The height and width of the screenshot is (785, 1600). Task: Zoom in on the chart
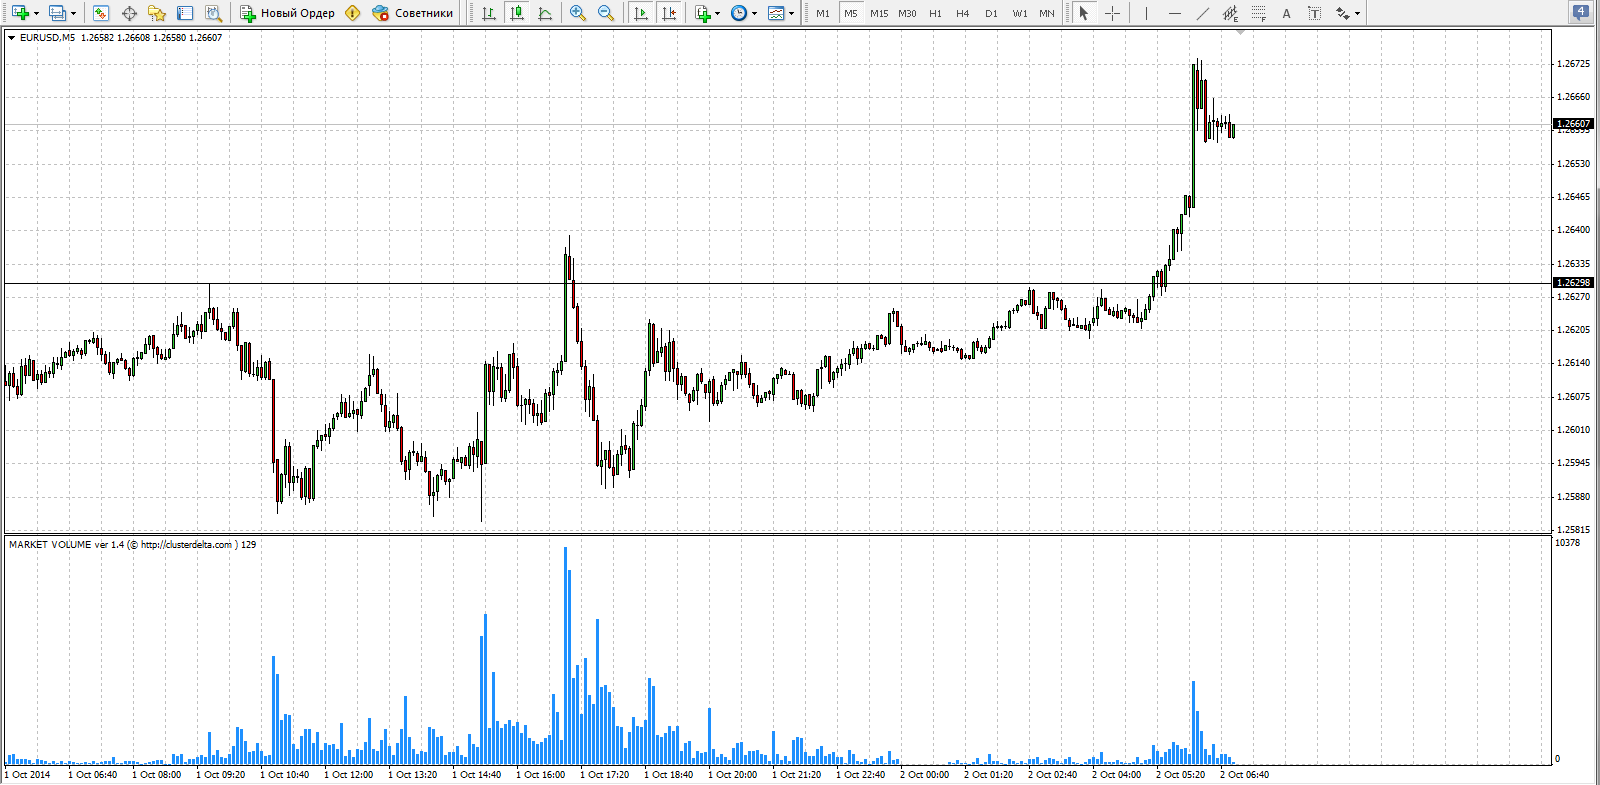[x=578, y=13]
